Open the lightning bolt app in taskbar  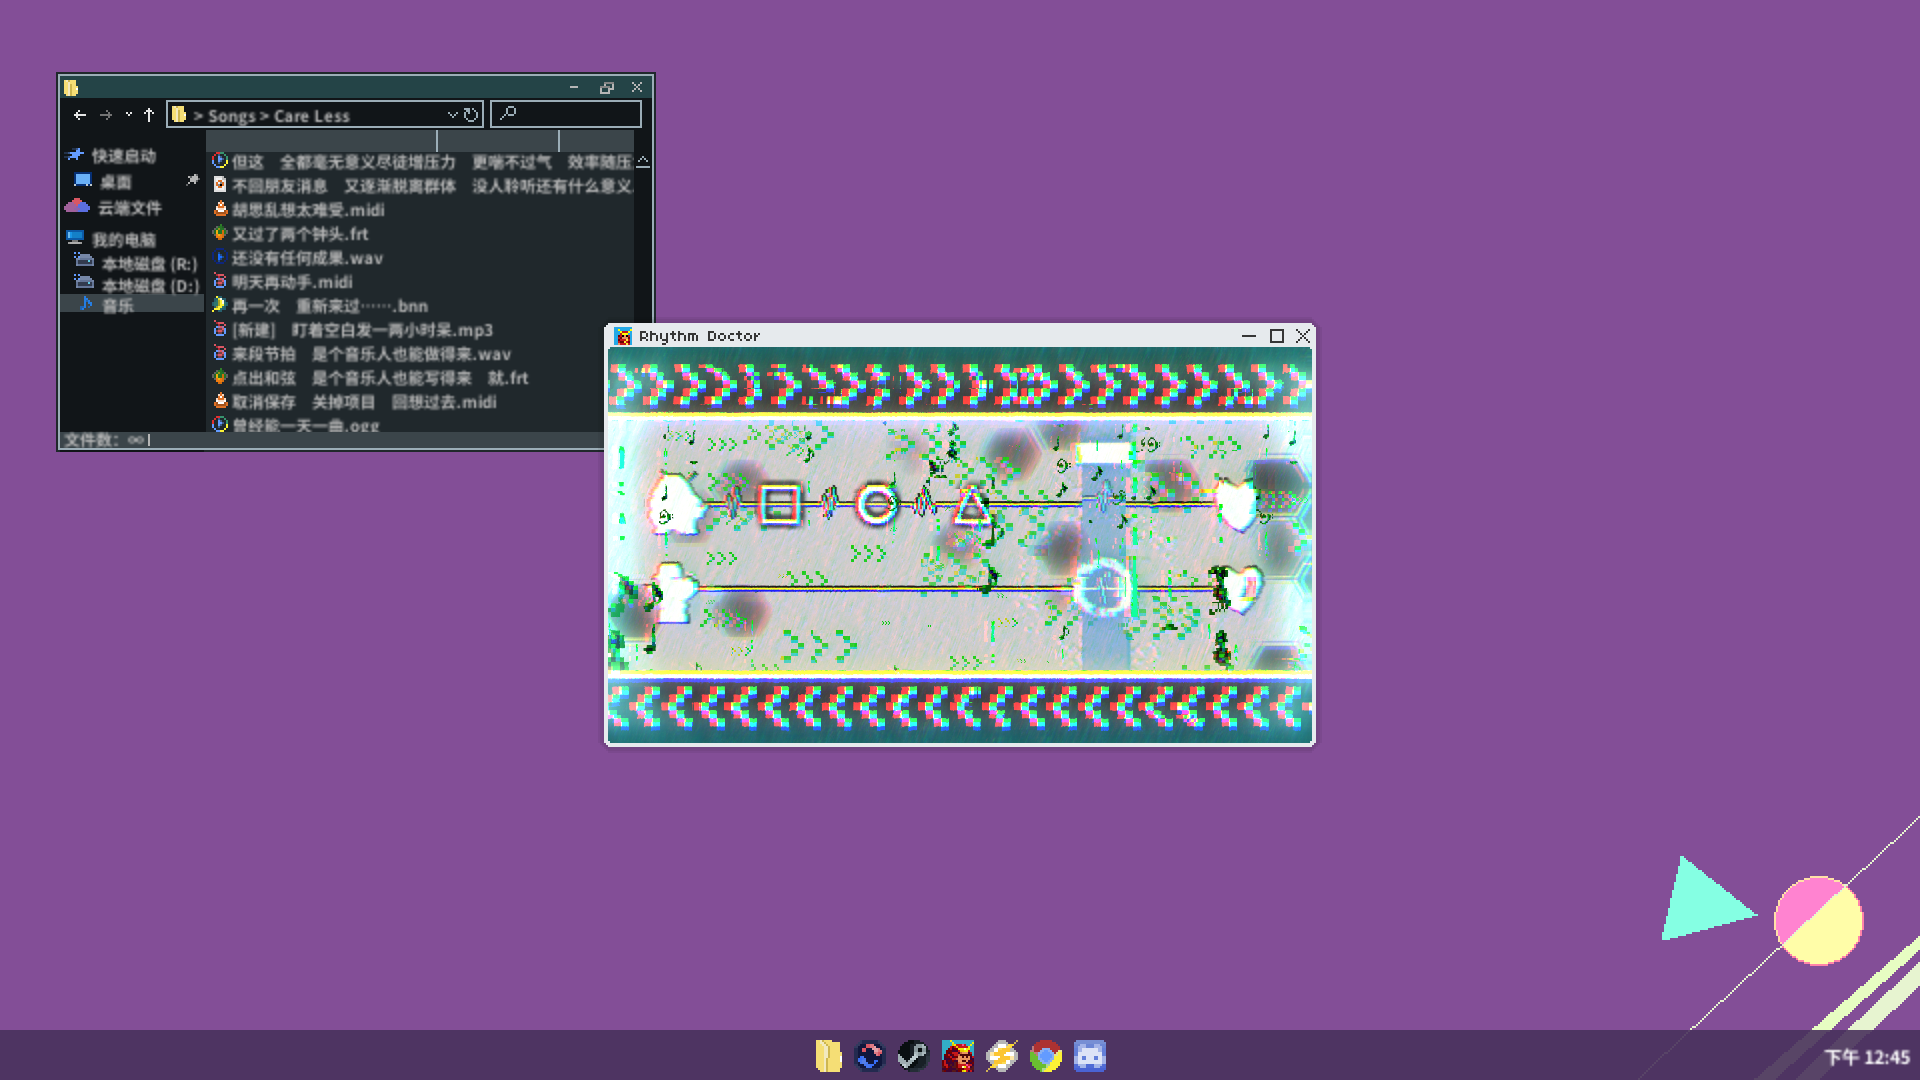click(x=1001, y=1056)
